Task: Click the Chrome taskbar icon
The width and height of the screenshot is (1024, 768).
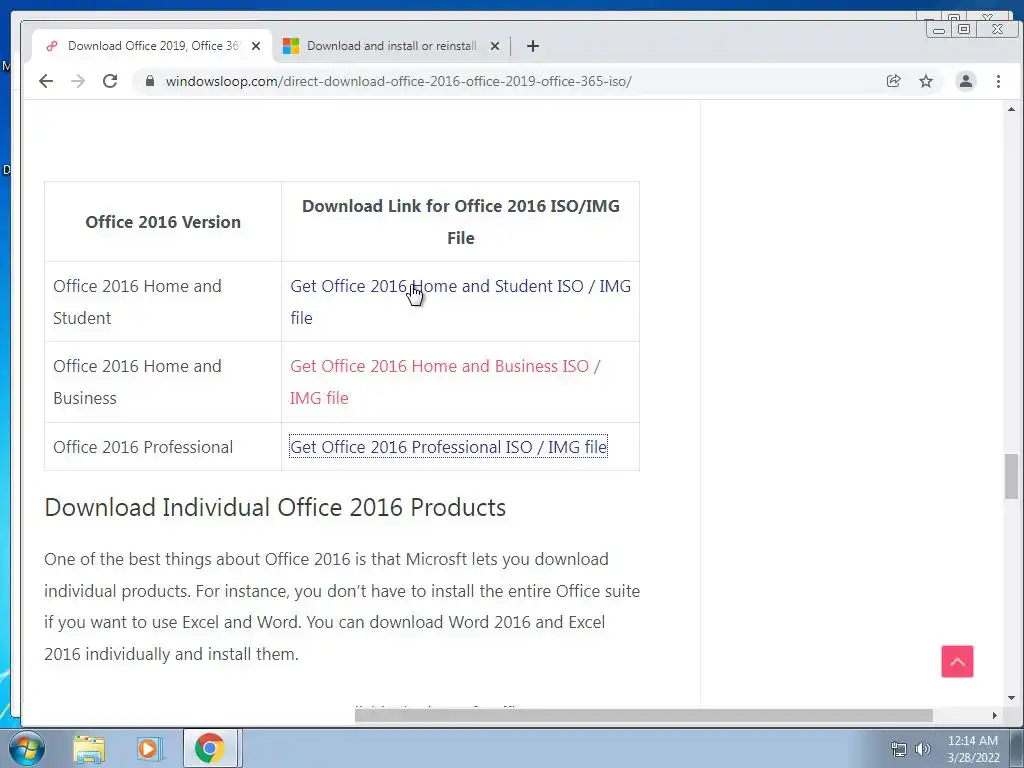Action: (210, 748)
